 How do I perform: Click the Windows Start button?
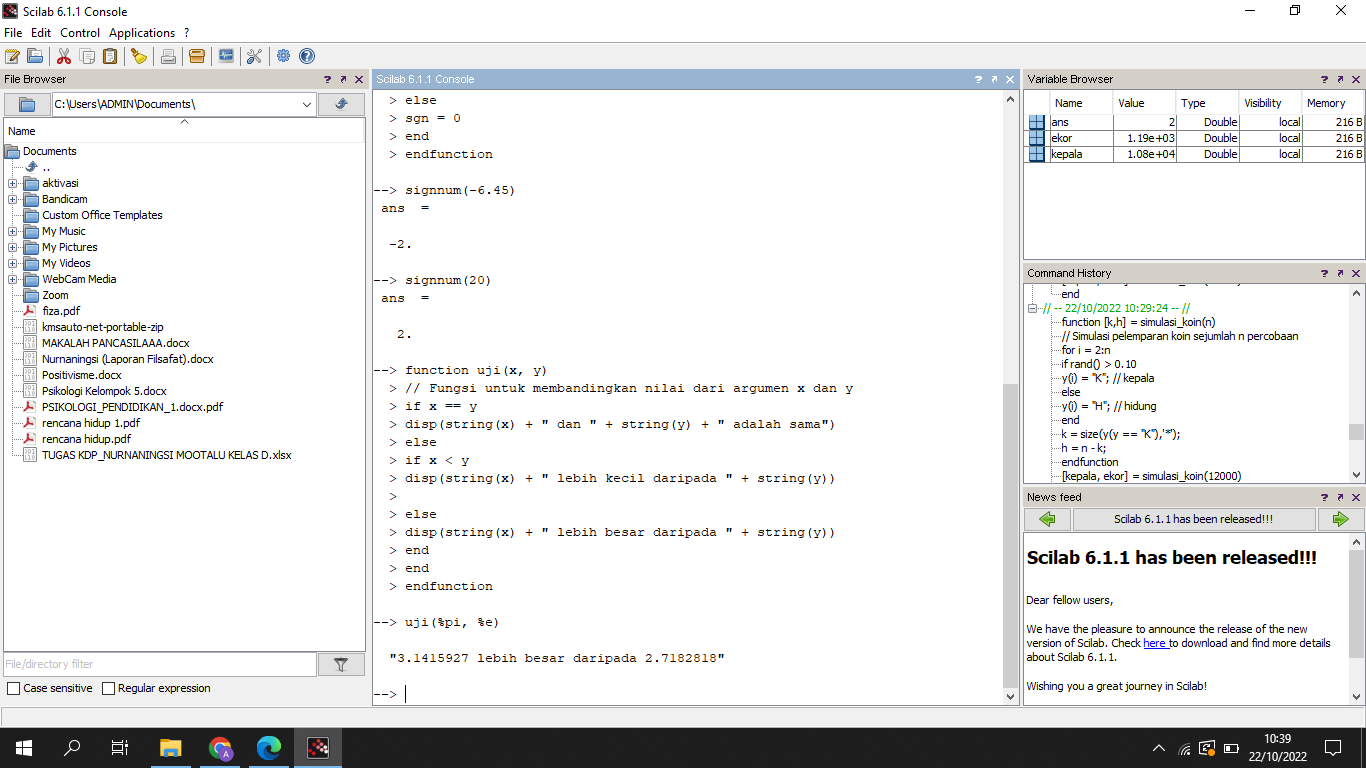click(x=24, y=747)
